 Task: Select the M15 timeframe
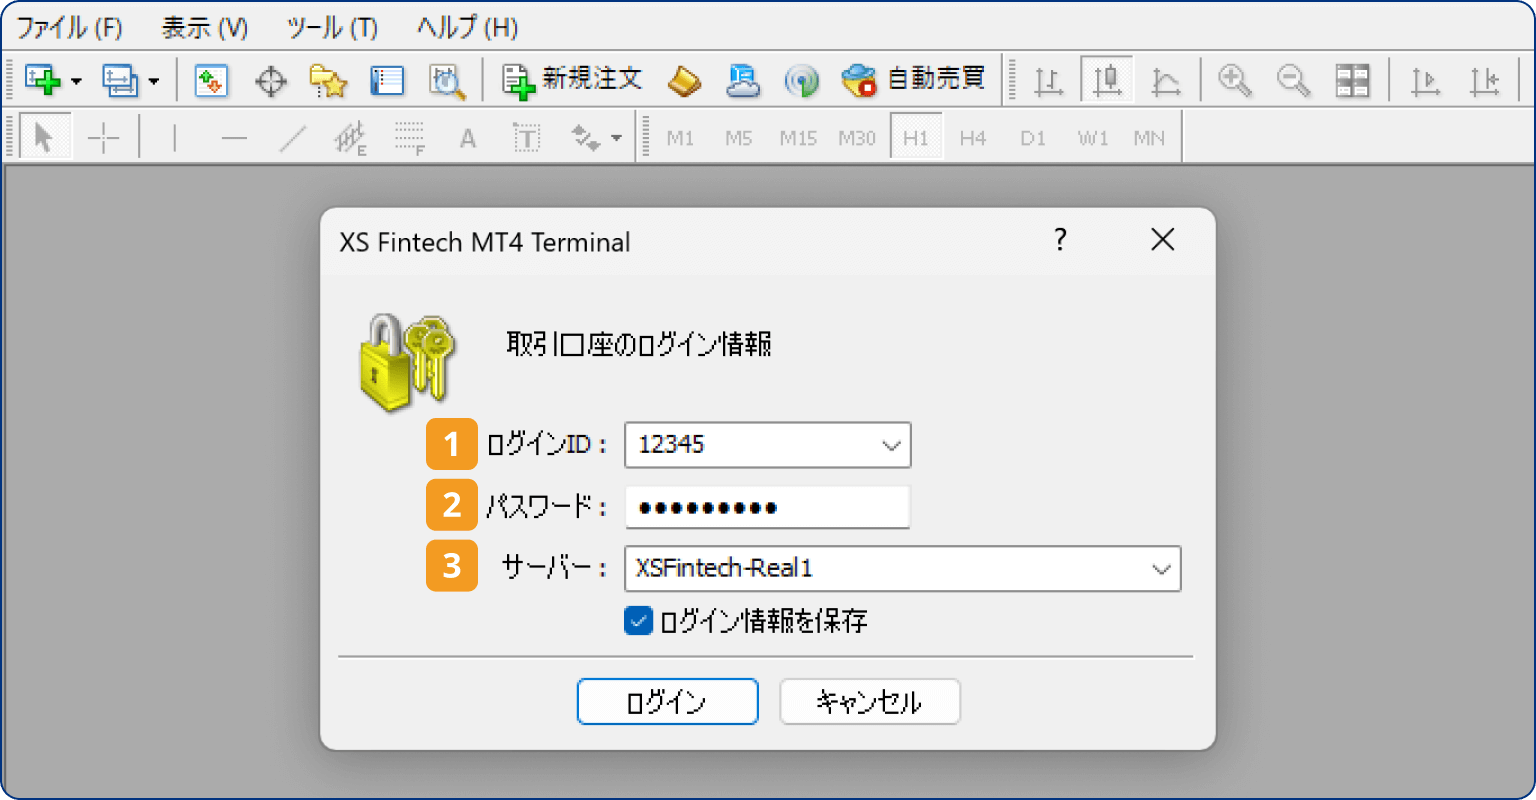point(798,138)
